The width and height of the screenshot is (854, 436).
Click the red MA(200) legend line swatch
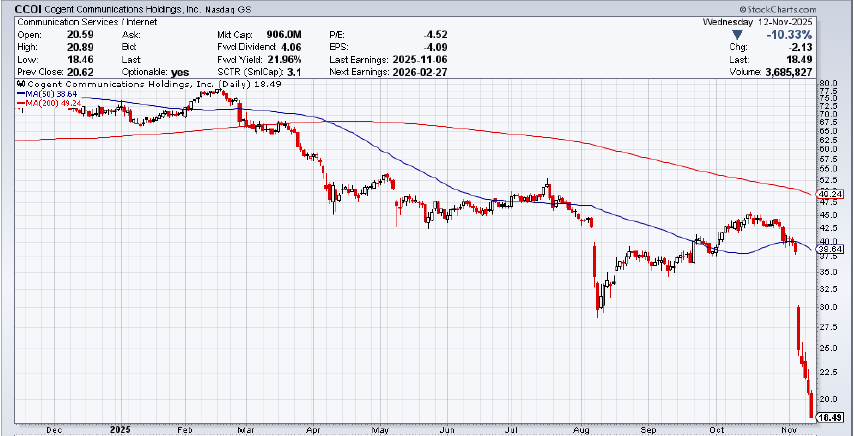pos(21,102)
